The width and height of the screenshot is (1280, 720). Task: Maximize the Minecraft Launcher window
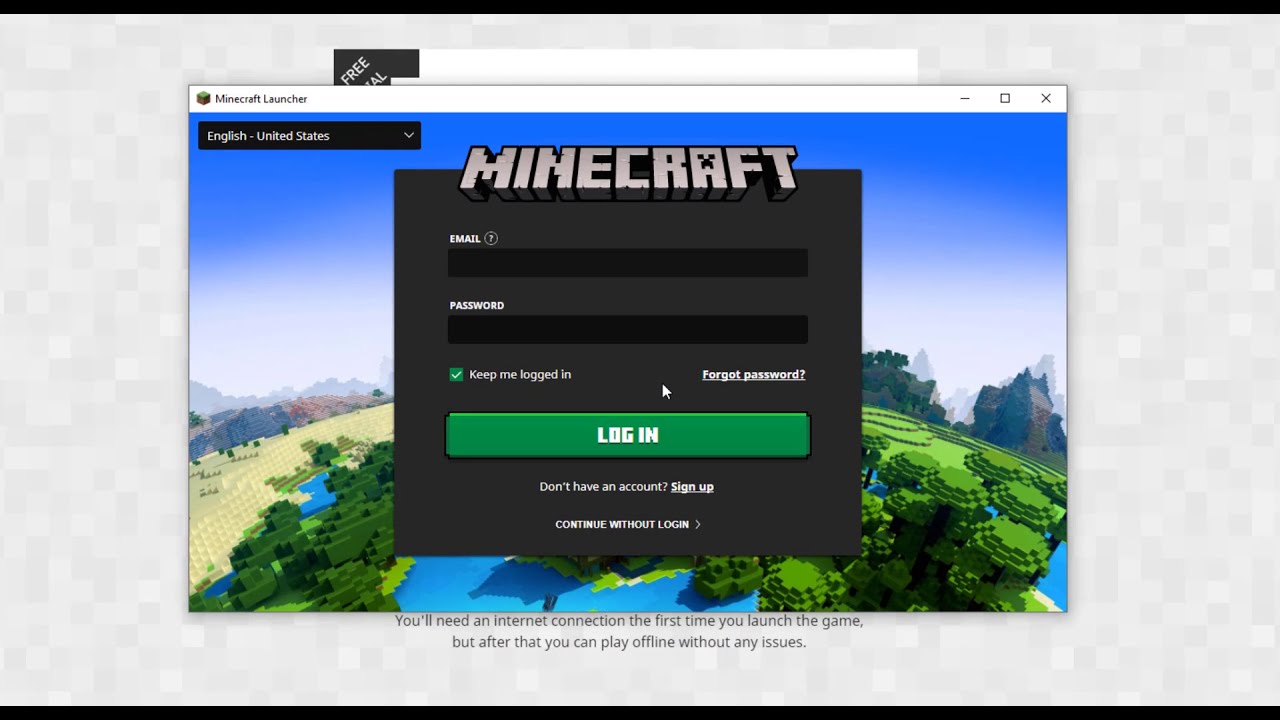tap(1005, 98)
